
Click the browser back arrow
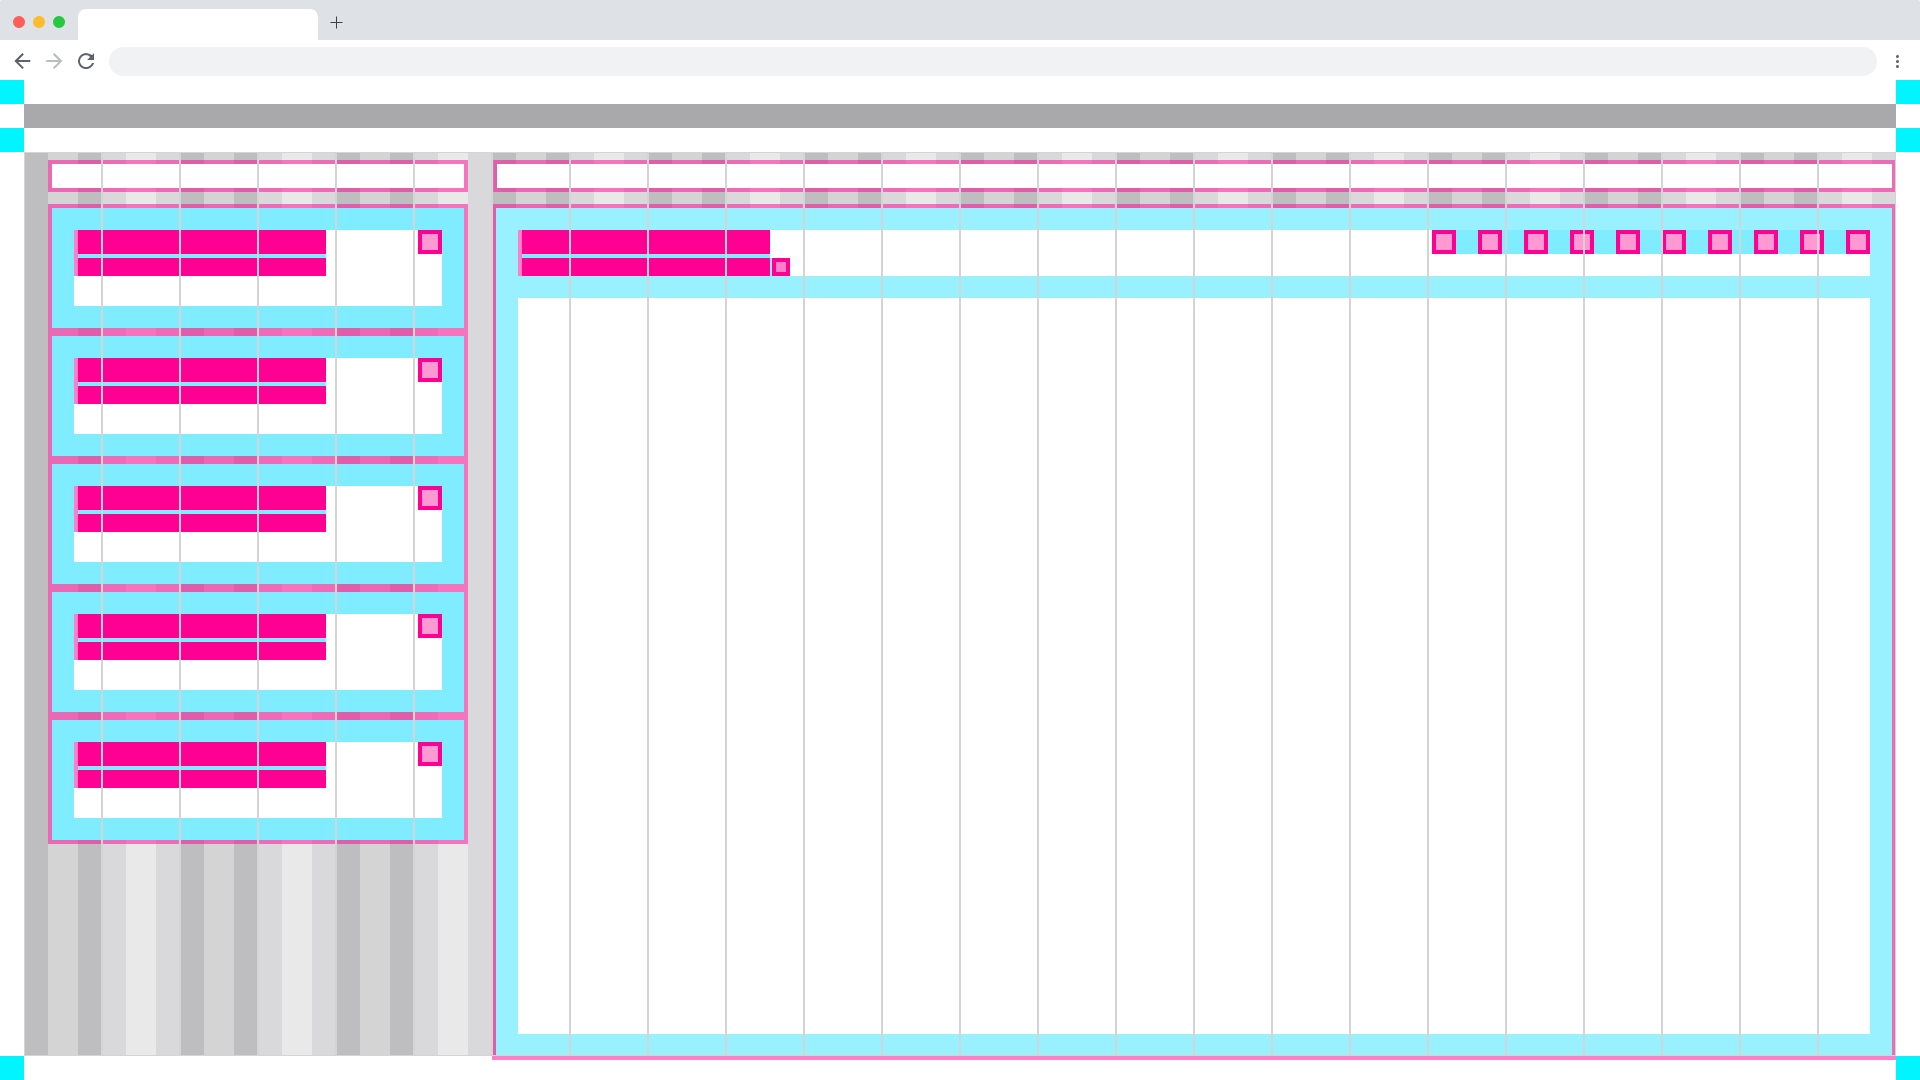click(x=22, y=61)
